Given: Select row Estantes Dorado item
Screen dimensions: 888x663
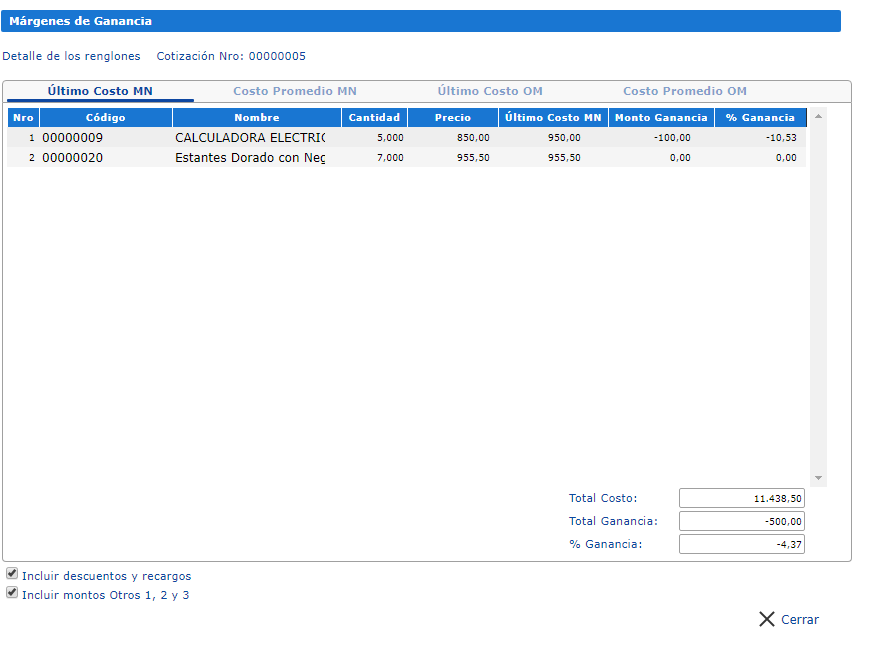Looking at the screenshot, I should click(249, 158).
